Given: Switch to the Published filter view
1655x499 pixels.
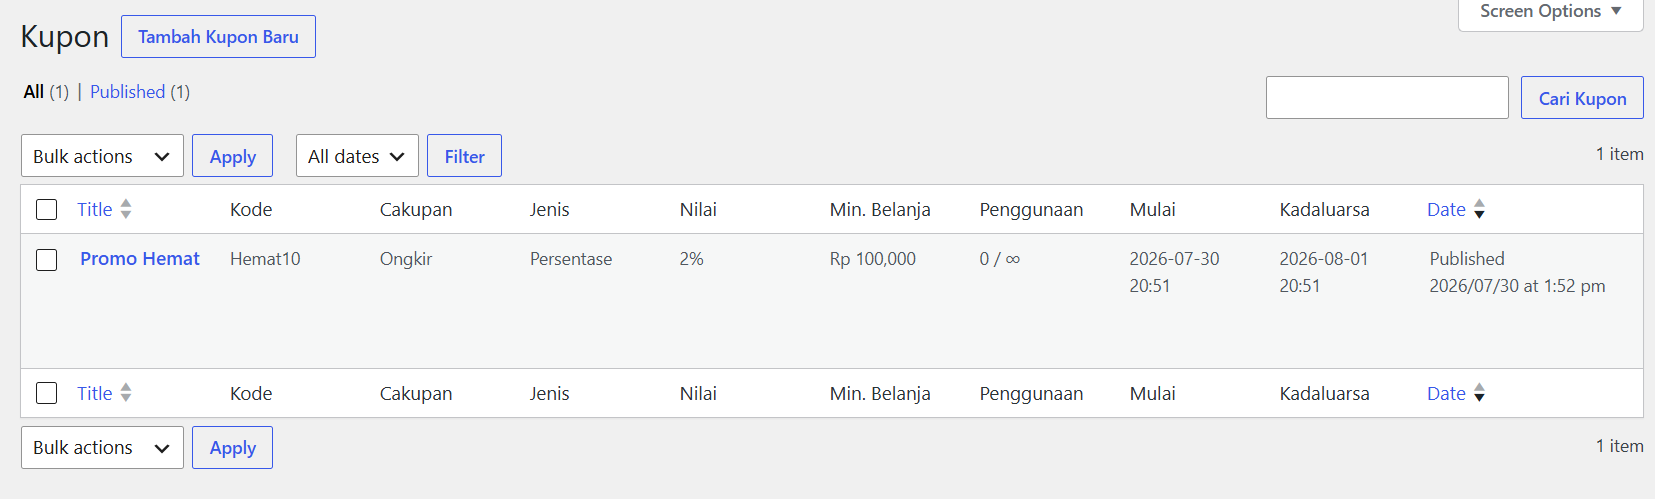Looking at the screenshot, I should click(127, 92).
